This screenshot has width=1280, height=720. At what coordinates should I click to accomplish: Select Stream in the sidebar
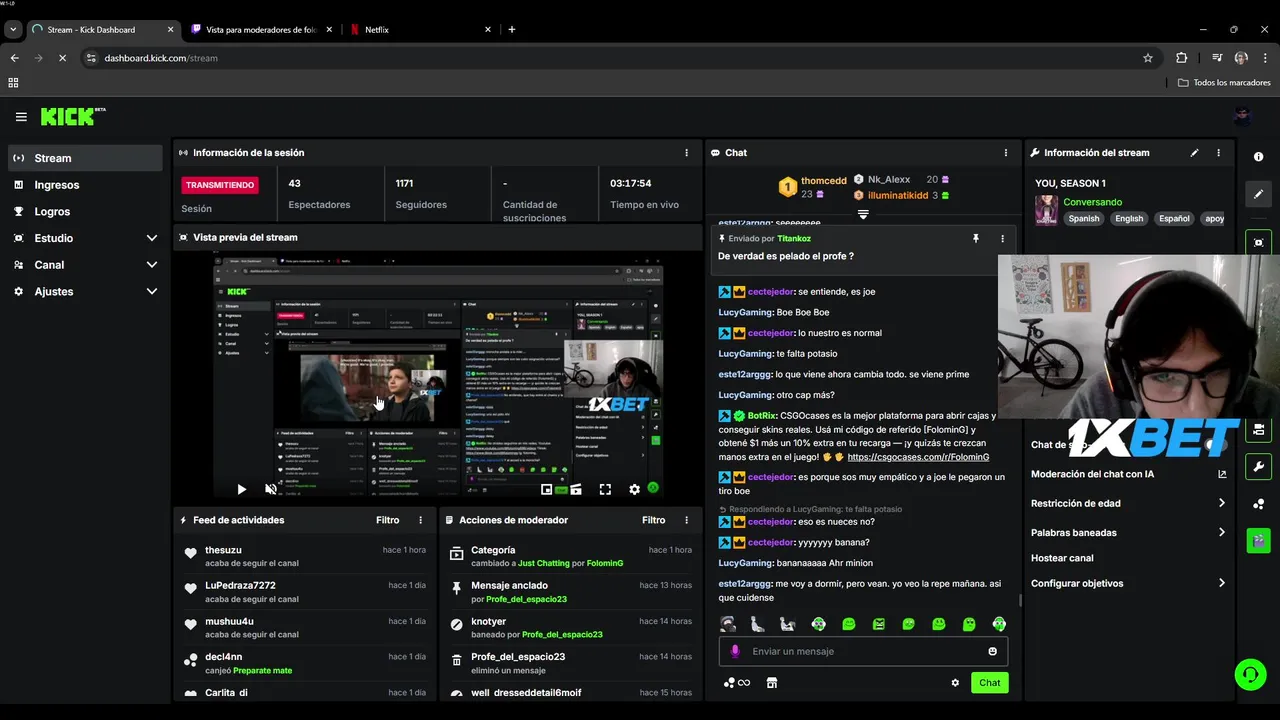85,158
